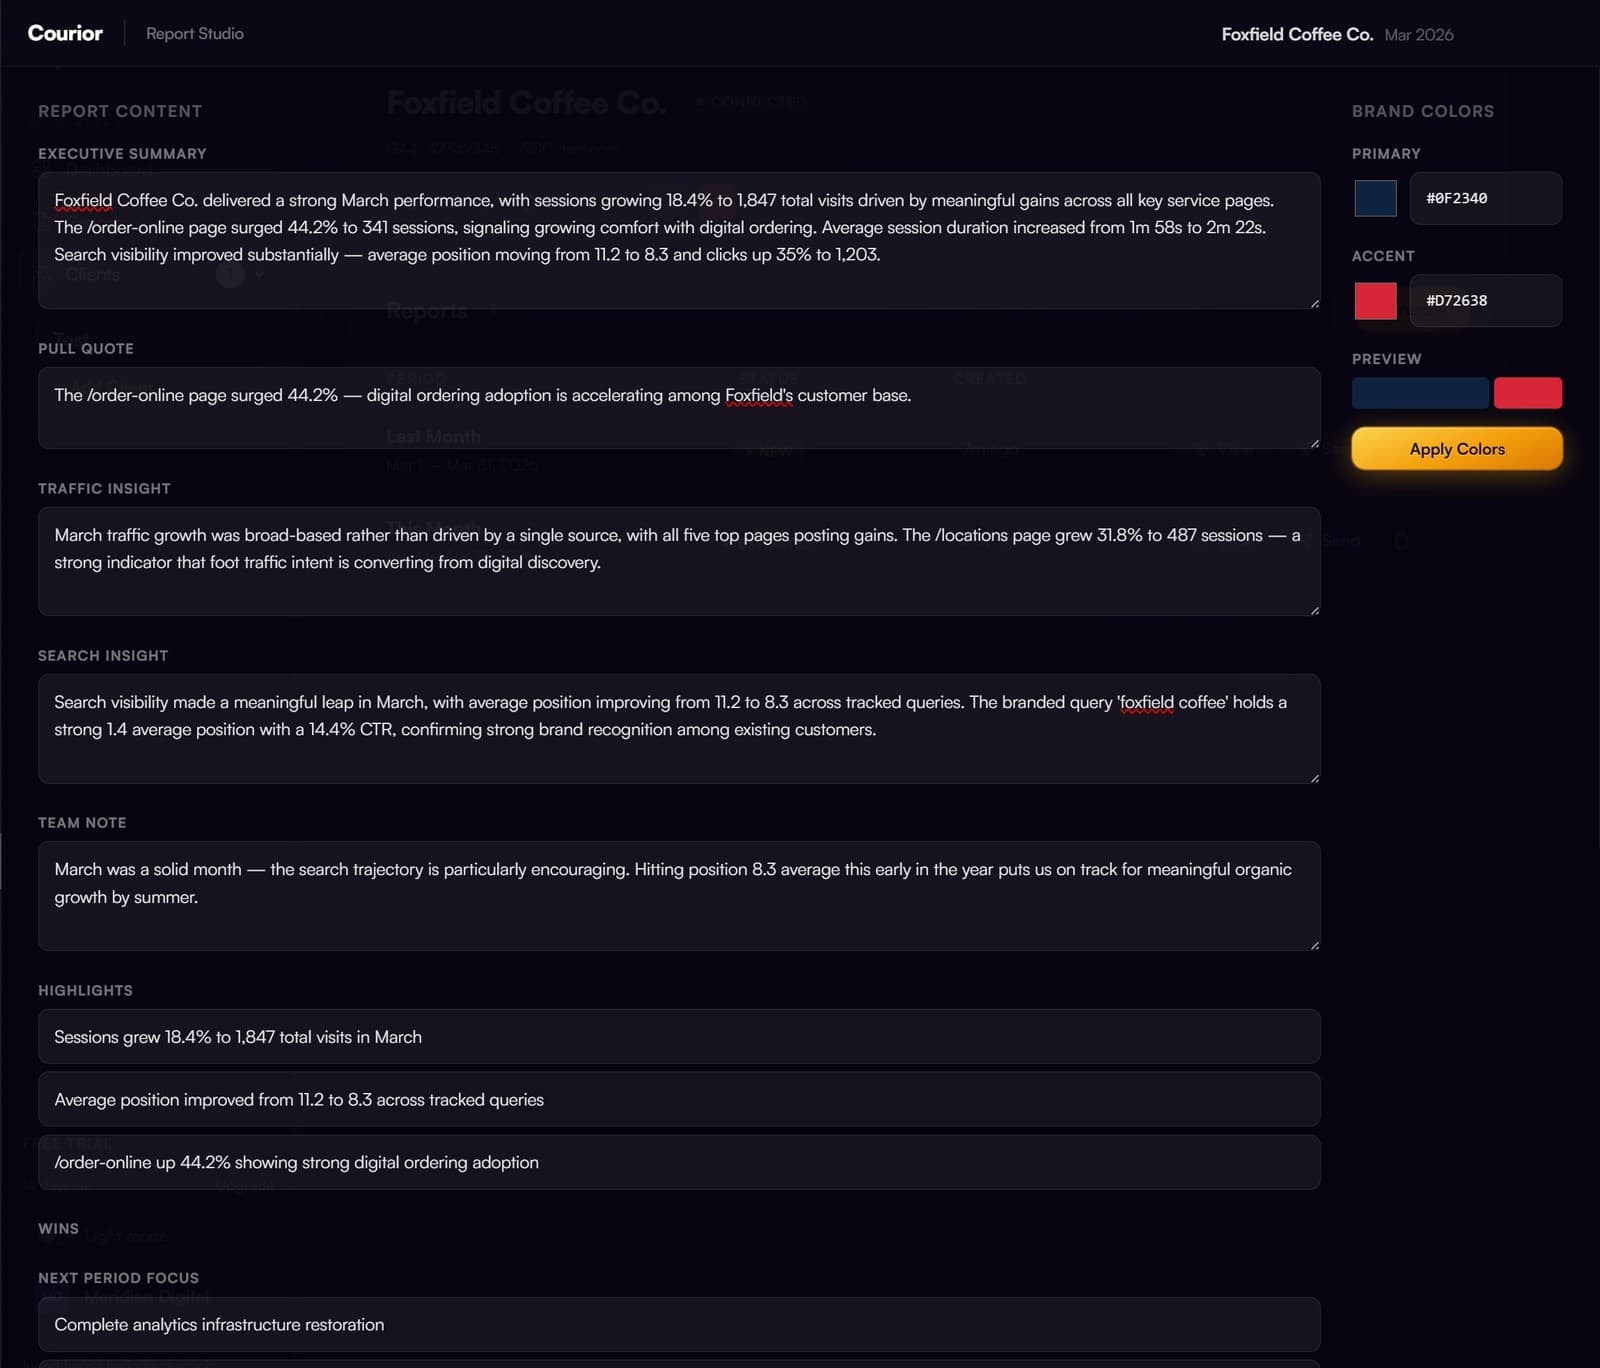The height and width of the screenshot is (1368, 1600).
Task: Edit primary hex field #0F2340
Action: (x=1486, y=198)
